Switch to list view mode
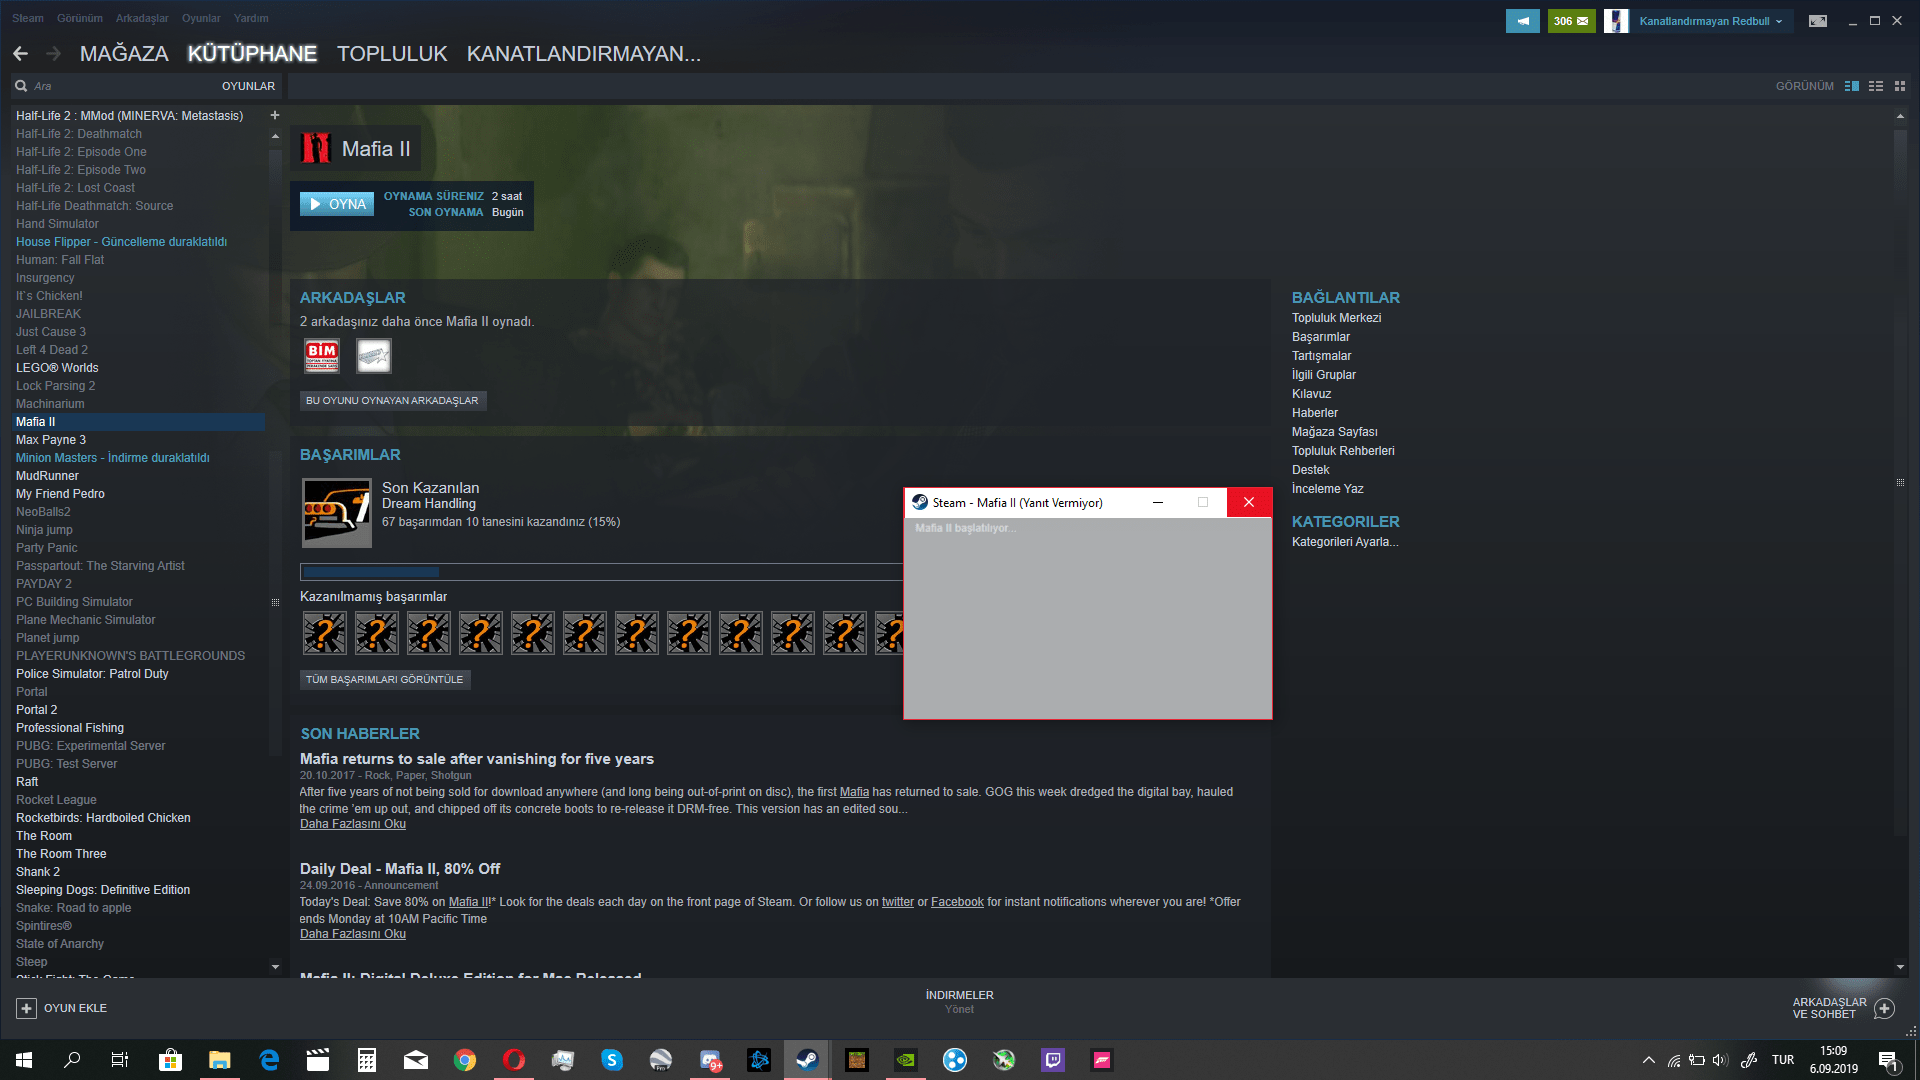Screen dimensions: 1920x1080 tap(1876, 86)
